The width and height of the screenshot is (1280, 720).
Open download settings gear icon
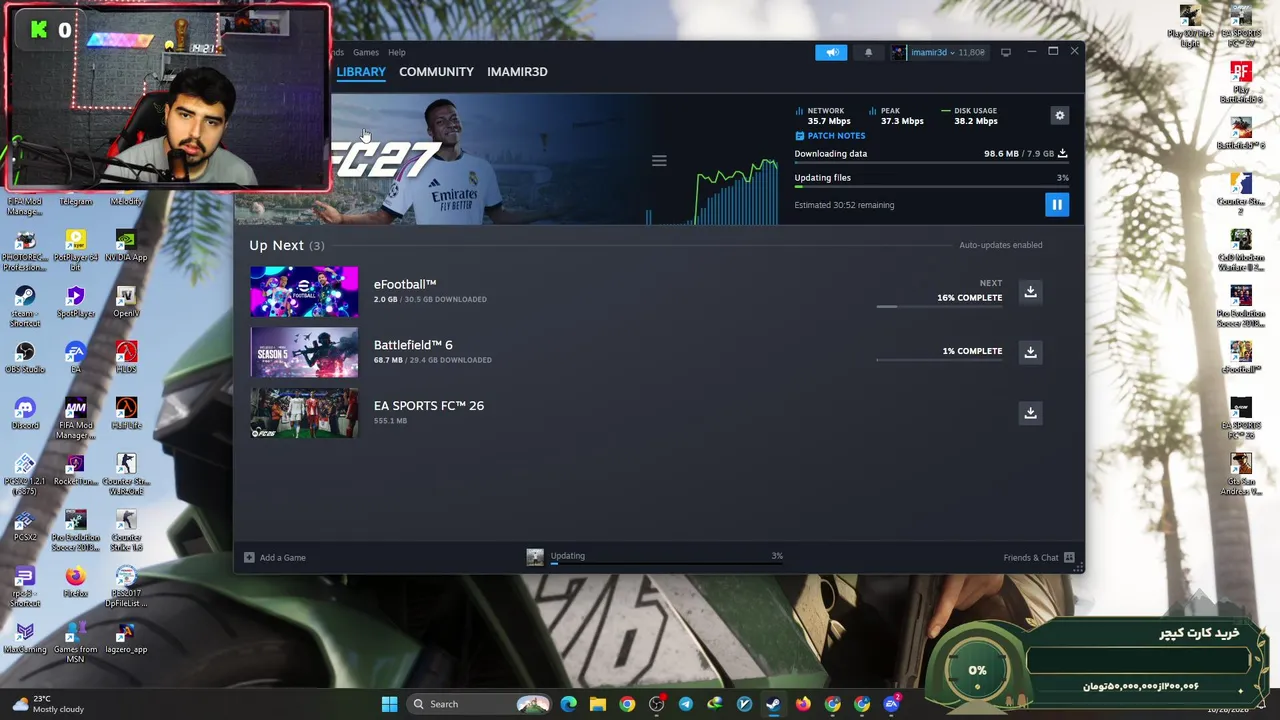pyautogui.click(x=1060, y=116)
